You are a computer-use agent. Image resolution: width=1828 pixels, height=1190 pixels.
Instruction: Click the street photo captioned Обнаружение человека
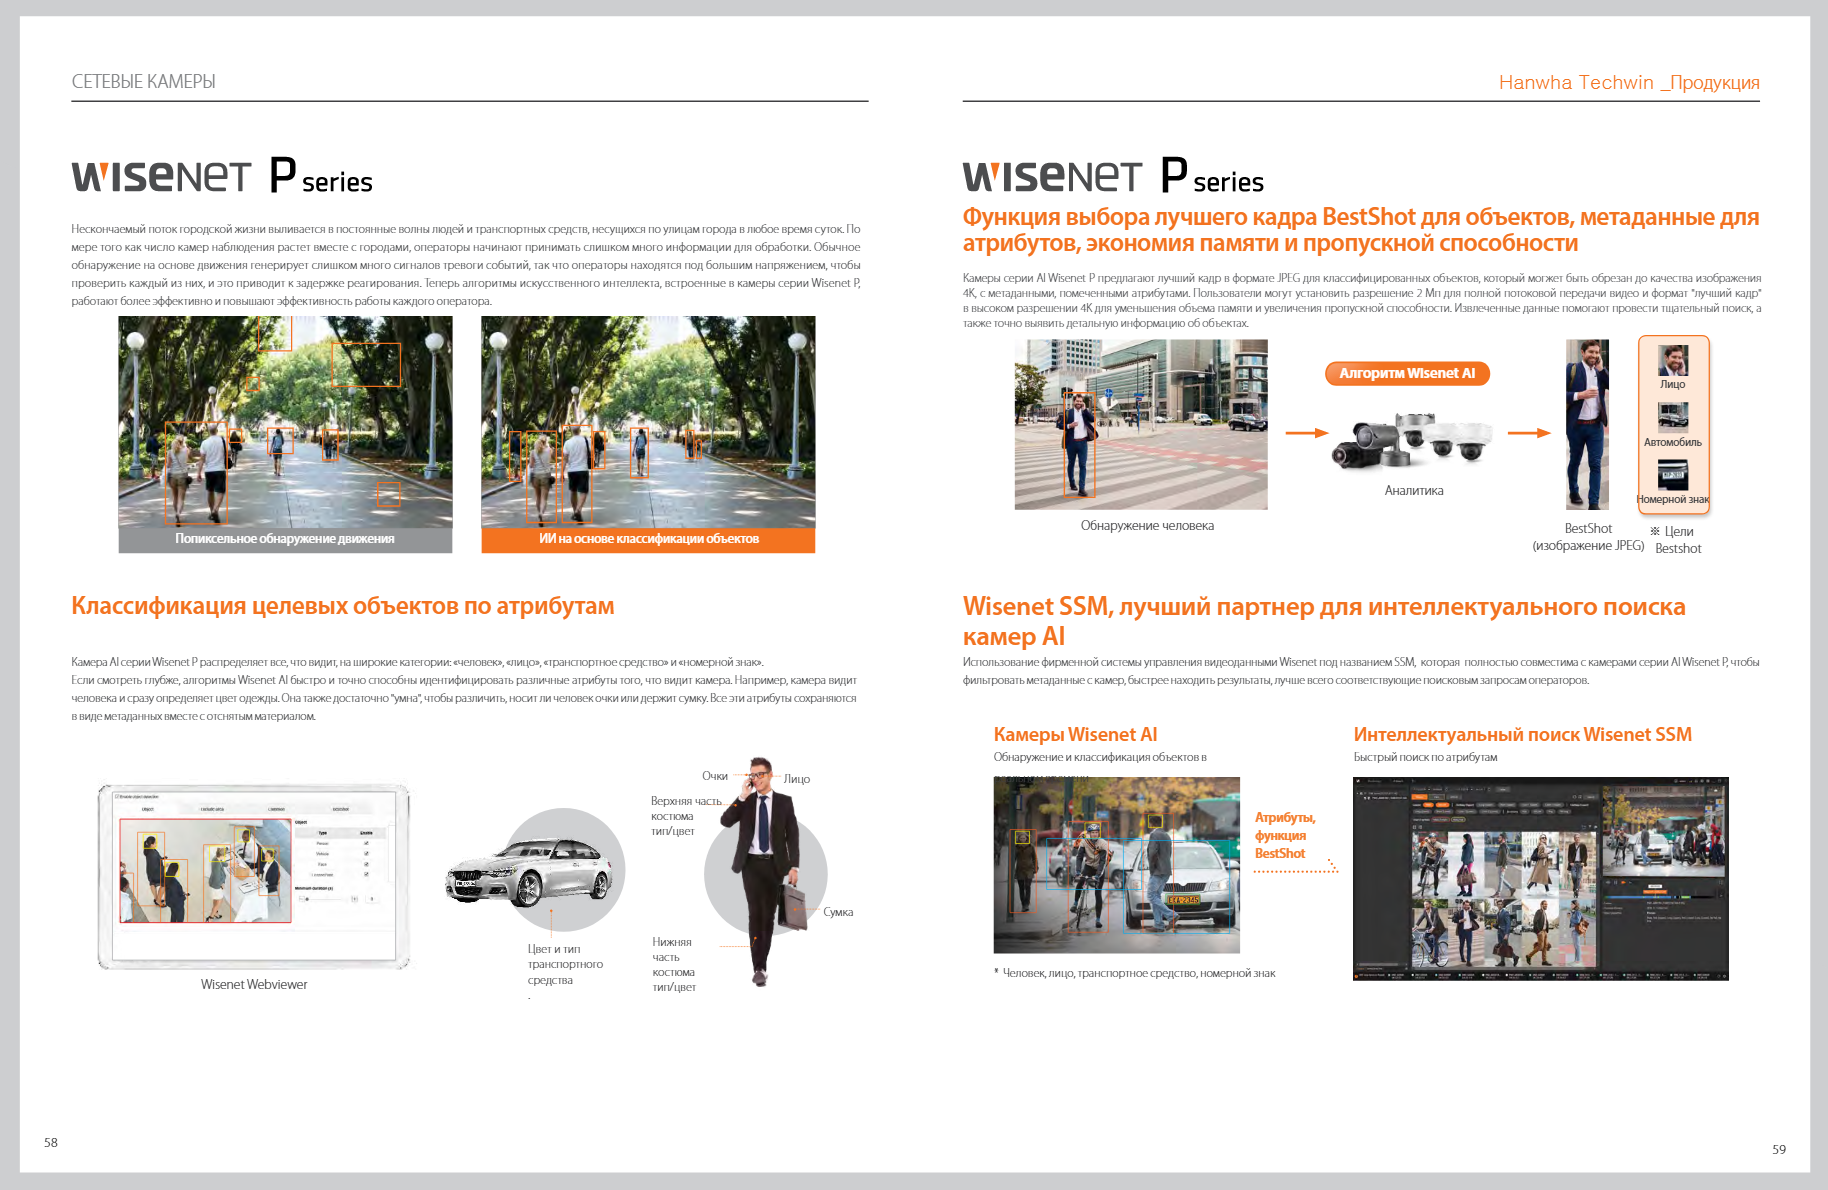[x=1141, y=424]
